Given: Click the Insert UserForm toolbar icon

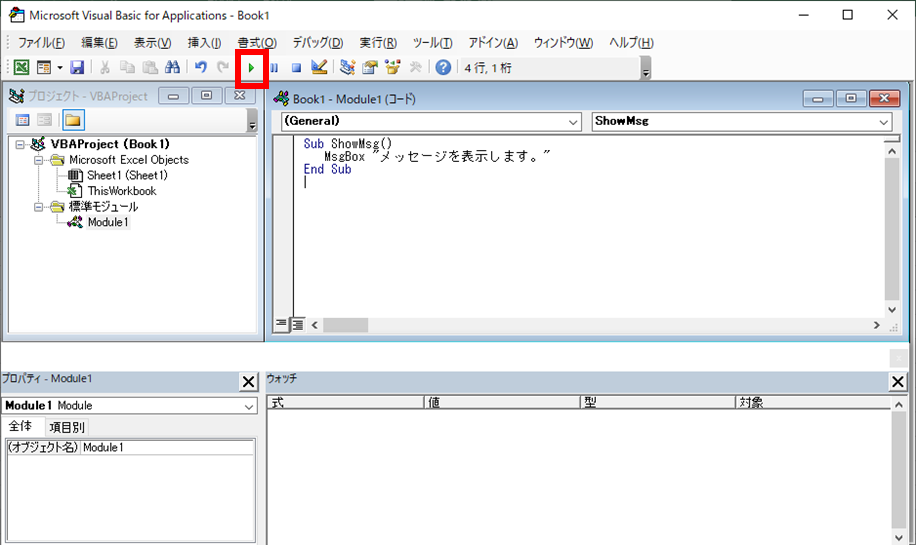Looking at the screenshot, I should pos(44,68).
